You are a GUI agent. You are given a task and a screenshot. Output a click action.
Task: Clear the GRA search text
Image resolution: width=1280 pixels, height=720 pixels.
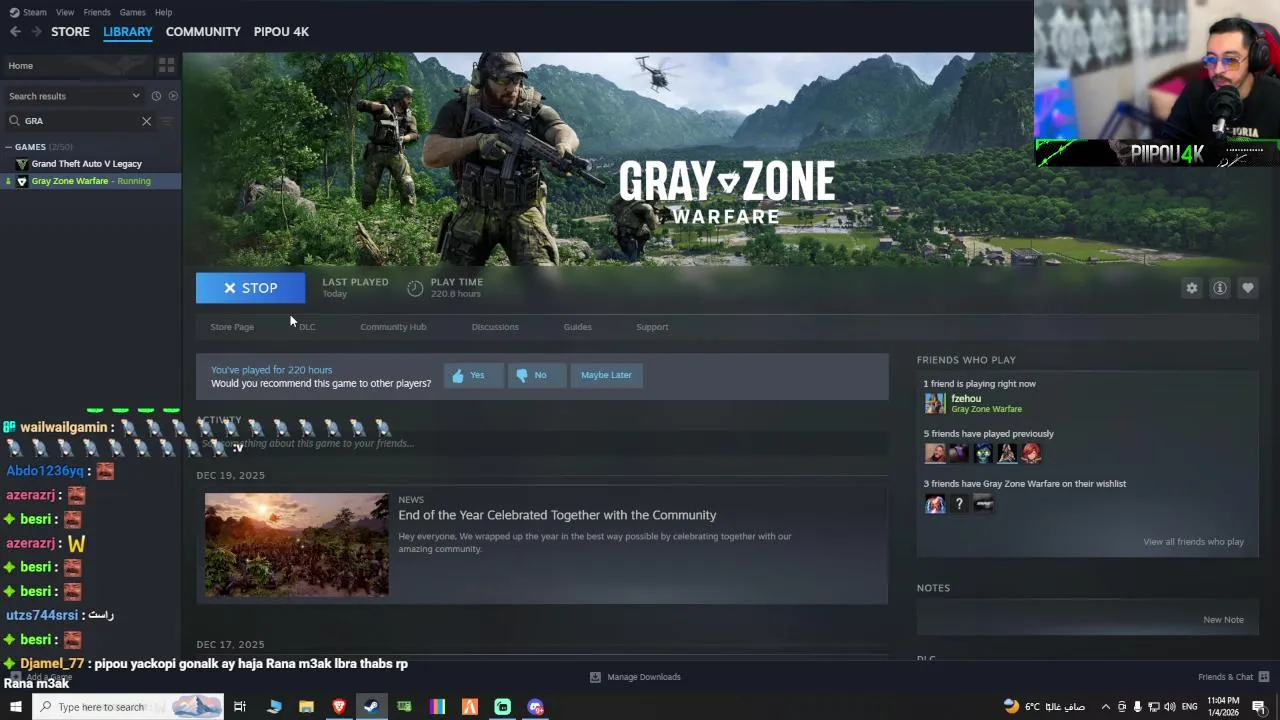pos(147,121)
